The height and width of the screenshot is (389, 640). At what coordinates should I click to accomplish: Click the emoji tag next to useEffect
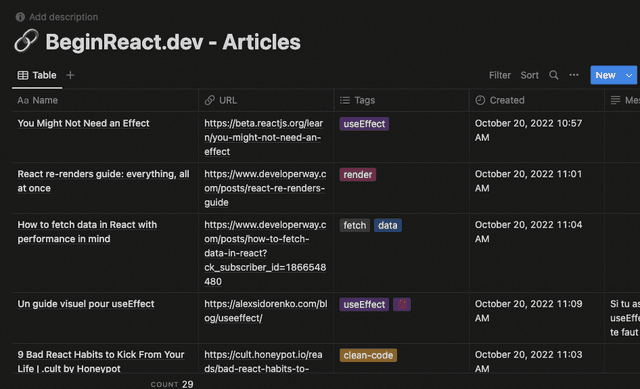coord(402,305)
